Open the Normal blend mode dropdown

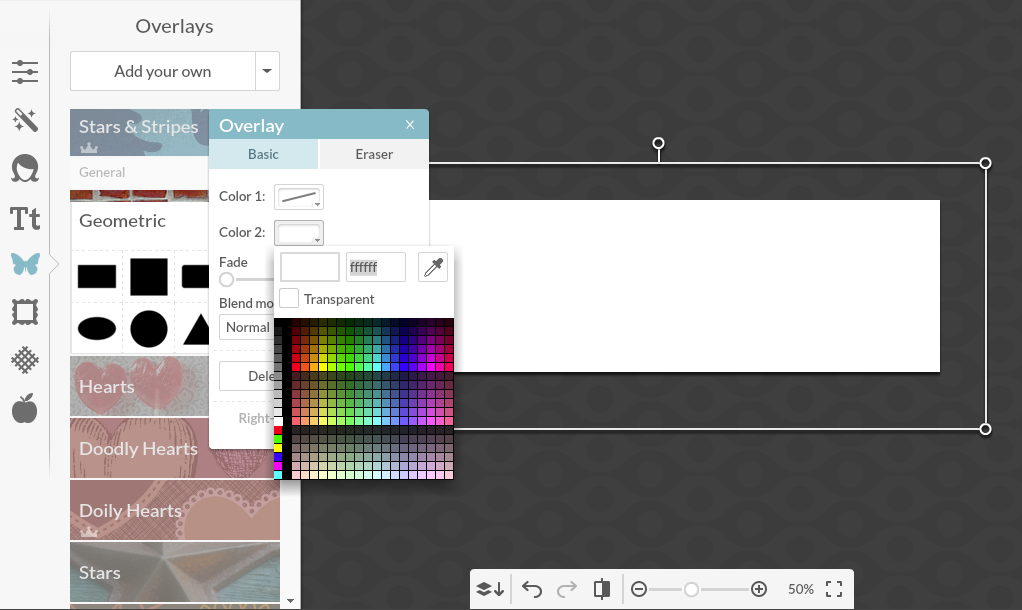tap(247, 327)
